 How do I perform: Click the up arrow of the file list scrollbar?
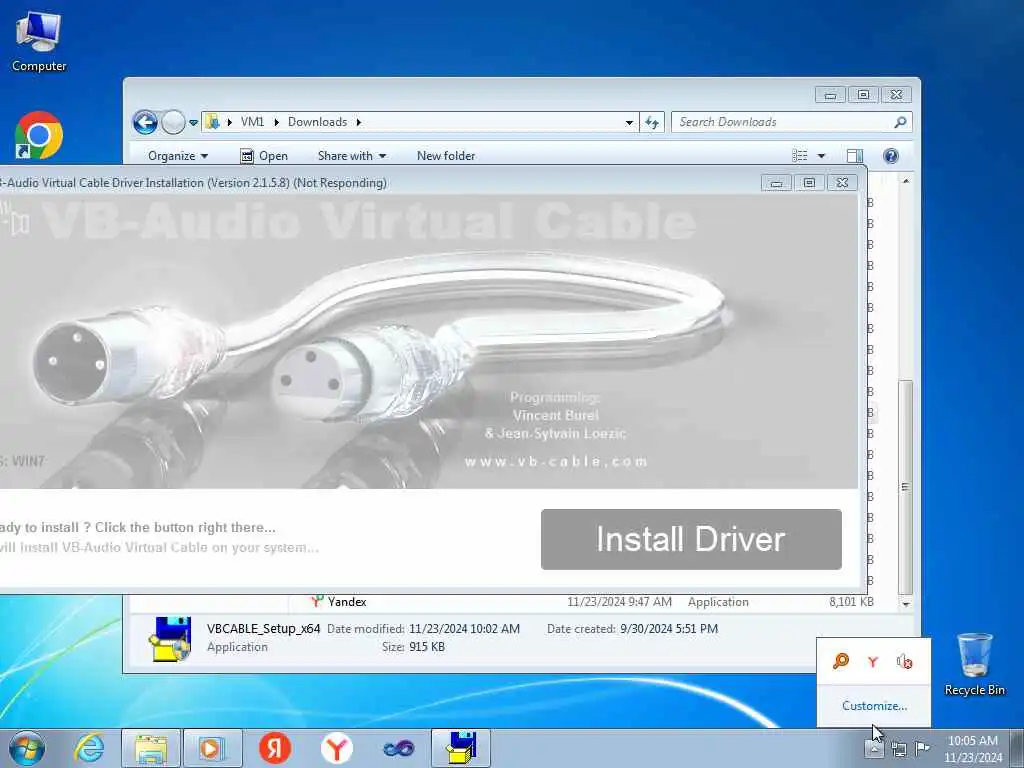(x=906, y=181)
